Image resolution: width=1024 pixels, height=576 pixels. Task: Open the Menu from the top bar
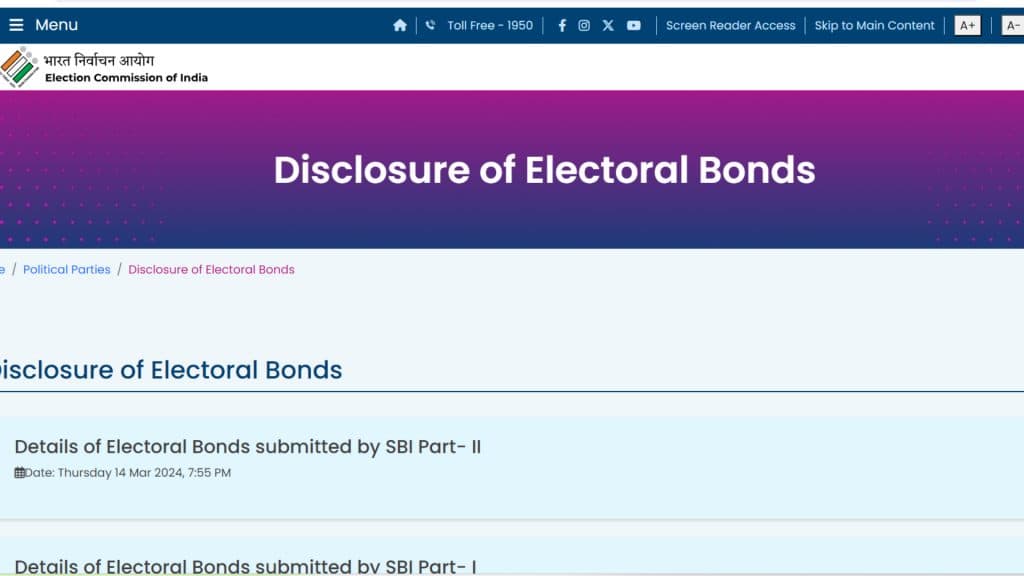(x=59, y=25)
